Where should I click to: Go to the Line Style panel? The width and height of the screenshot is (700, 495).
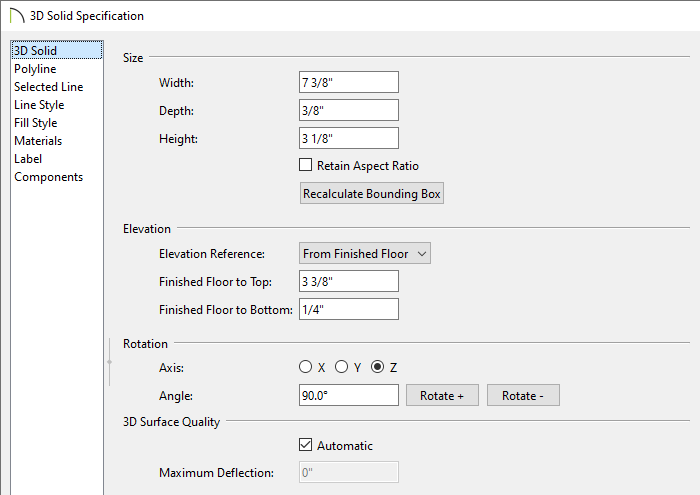click(39, 105)
